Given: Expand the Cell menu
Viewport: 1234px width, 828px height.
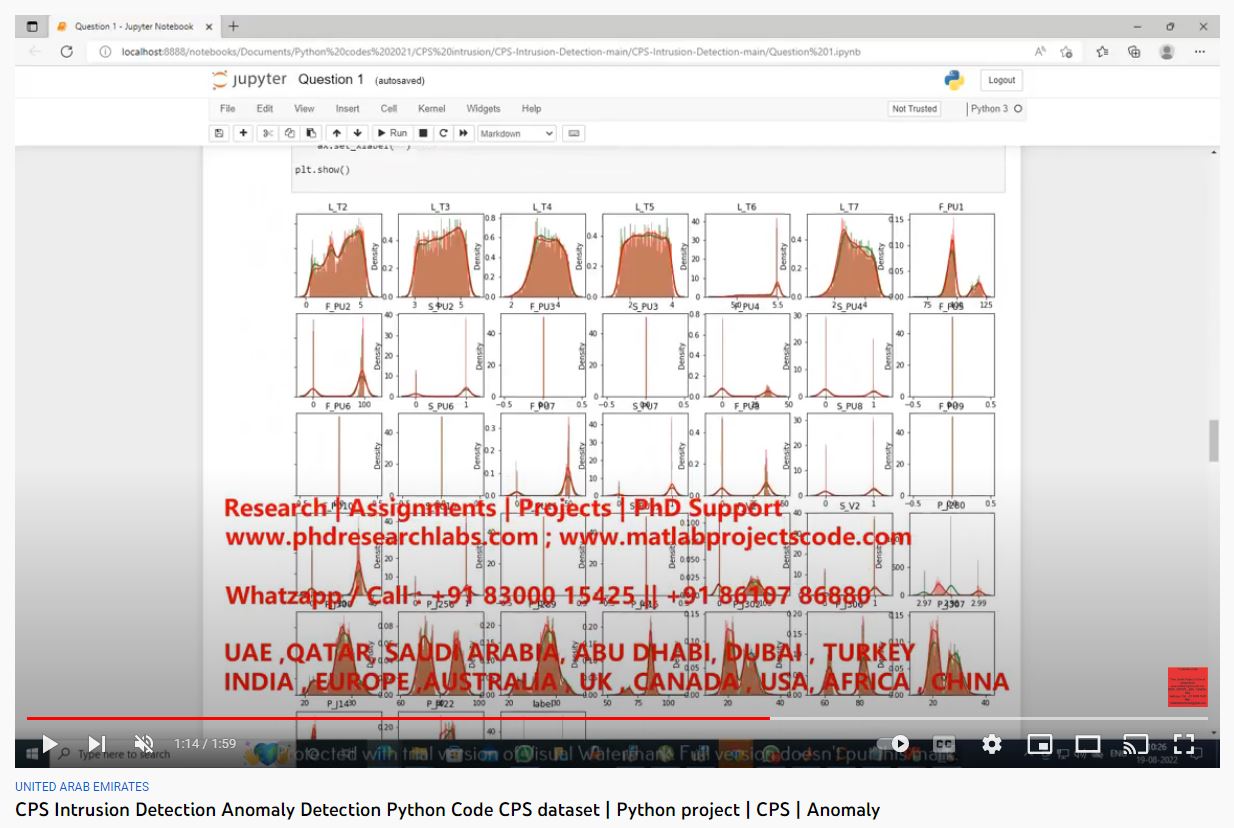Looking at the screenshot, I should [389, 109].
